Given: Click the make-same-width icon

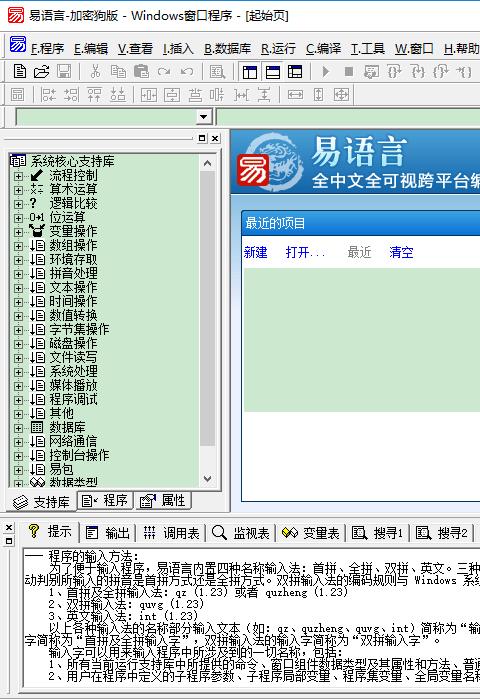Looking at the screenshot, I should pyautogui.click(x=295, y=95).
